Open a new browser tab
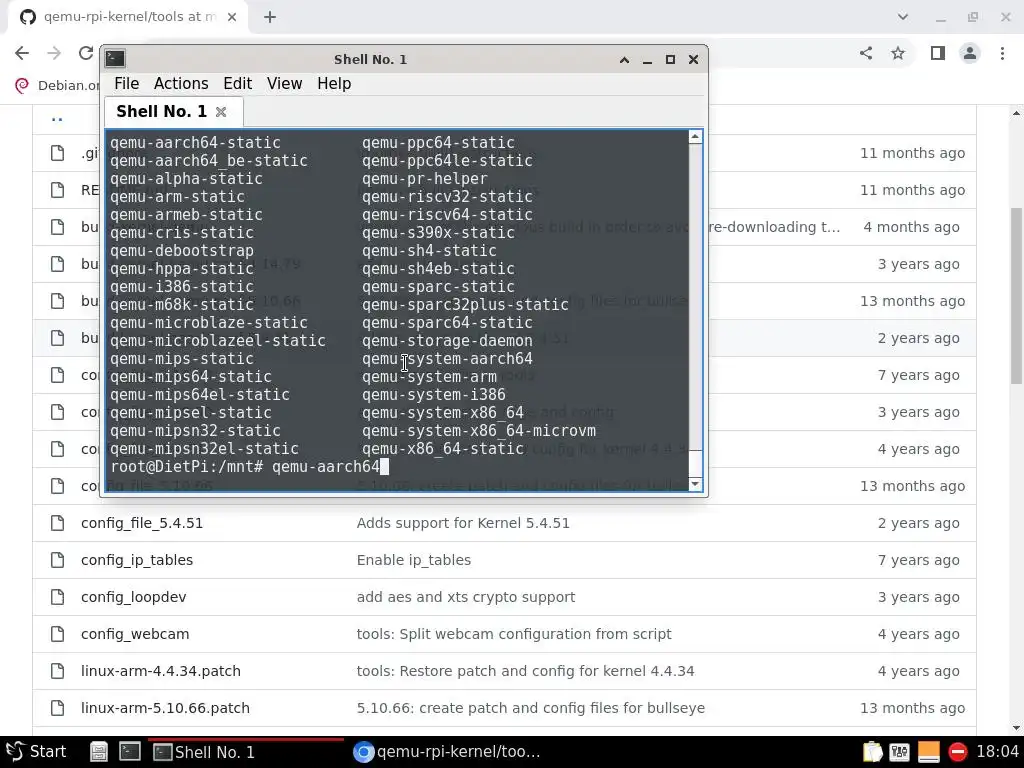 pos(270,17)
